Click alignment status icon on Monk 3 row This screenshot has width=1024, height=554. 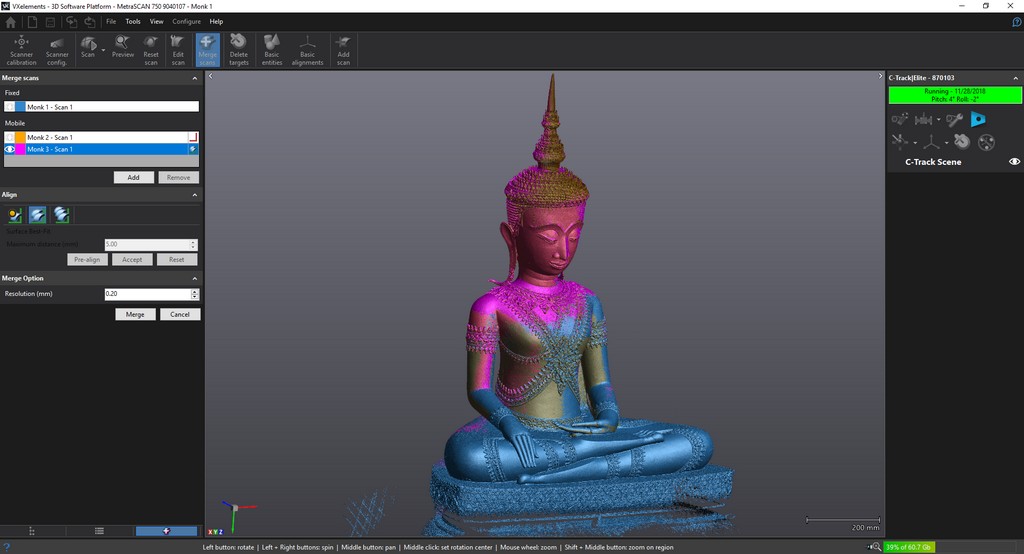tap(193, 150)
